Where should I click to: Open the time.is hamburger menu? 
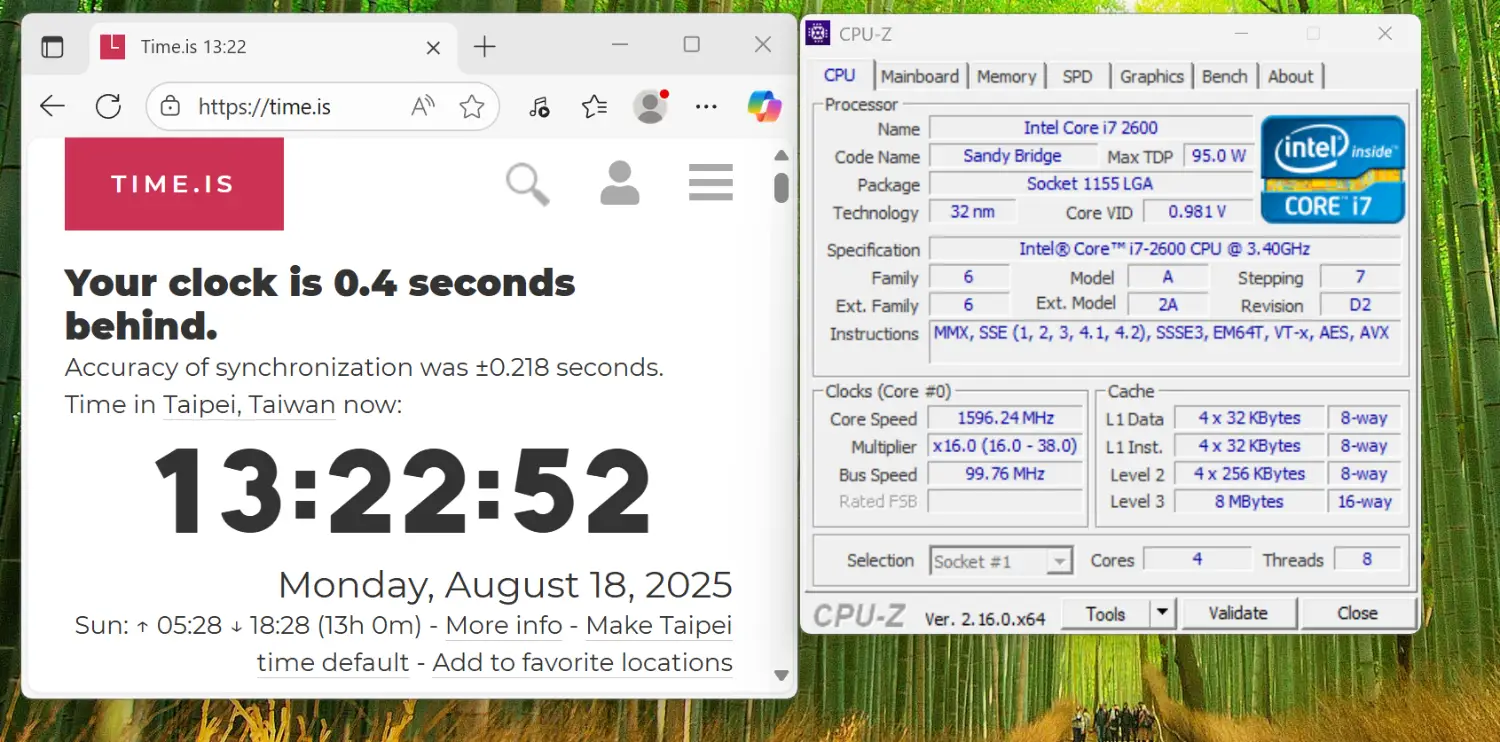tap(711, 183)
